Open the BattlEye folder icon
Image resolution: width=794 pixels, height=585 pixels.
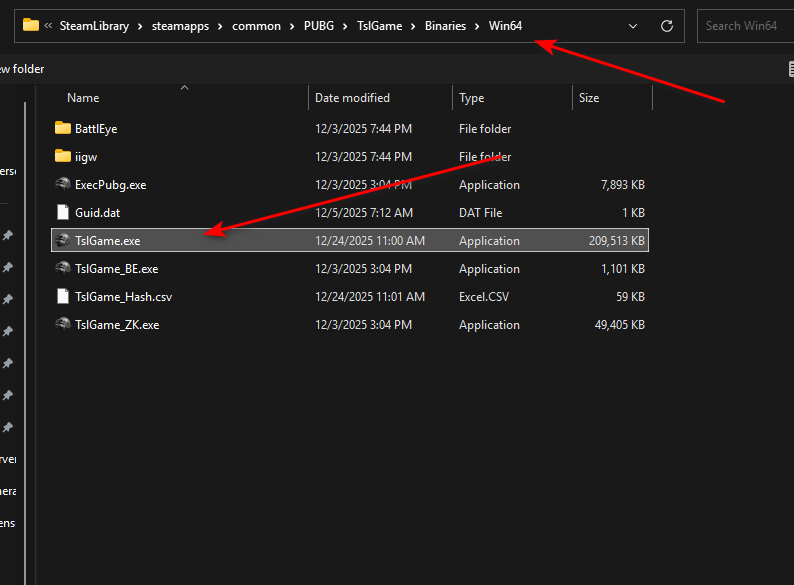click(x=63, y=128)
